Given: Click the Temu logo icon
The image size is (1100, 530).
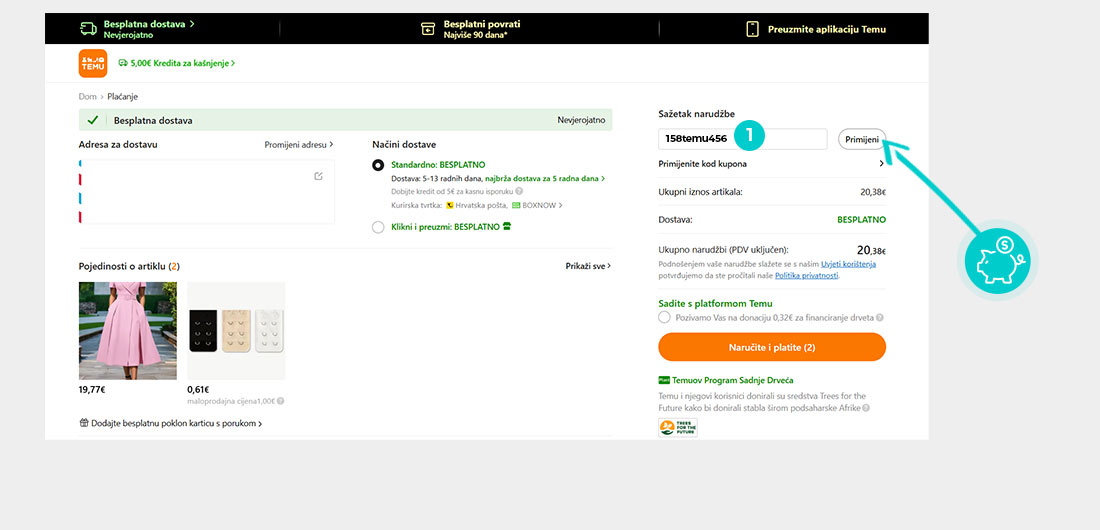Looking at the screenshot, I should [x=93, y=63].
